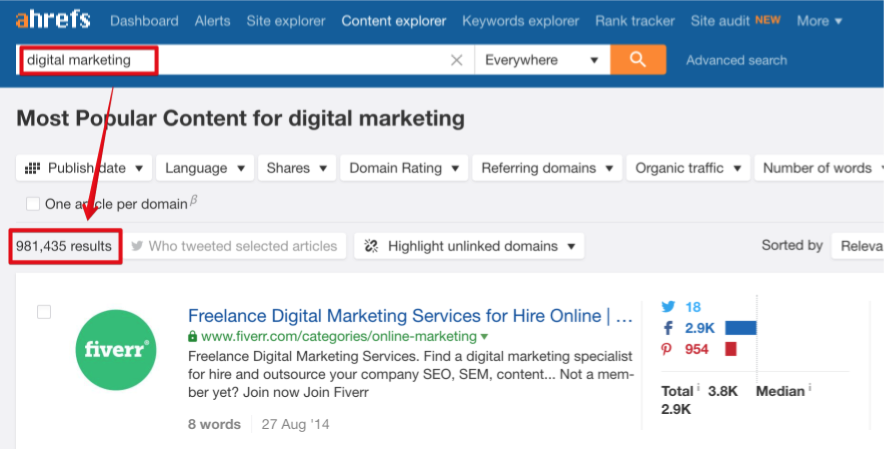Open the Publish date filter dropdown
884x449 pixels.
tap(85, 168)
